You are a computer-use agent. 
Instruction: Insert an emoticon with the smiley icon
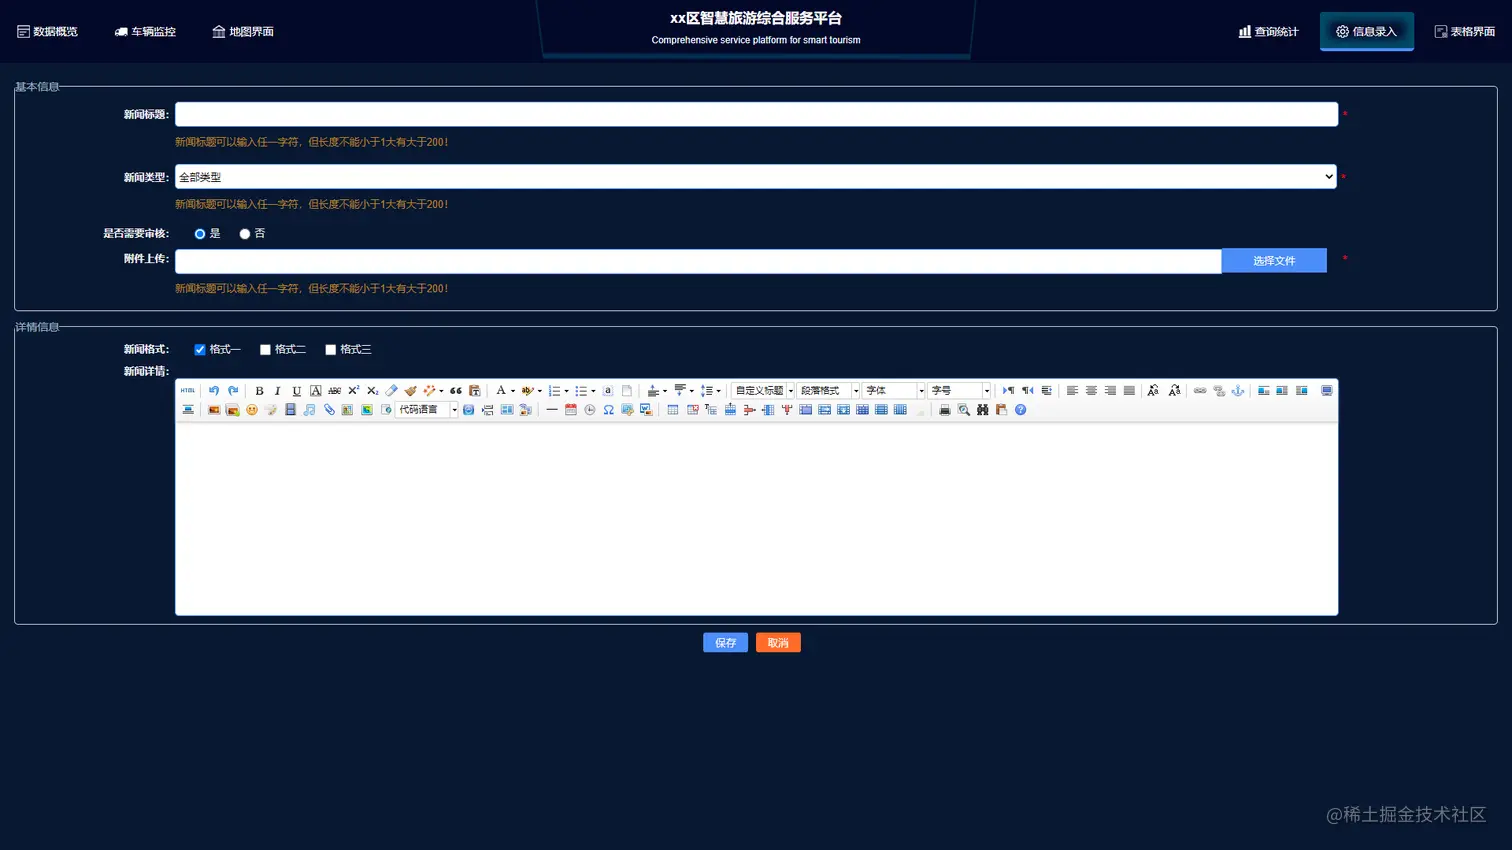click(x=252, y=410)
